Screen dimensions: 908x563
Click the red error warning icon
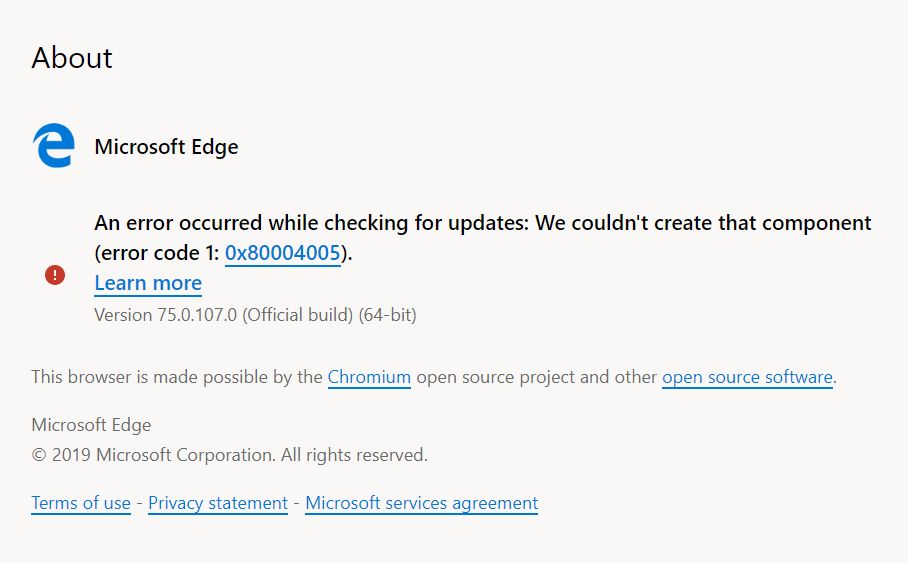pyautogui.click(x=55, y=275)
